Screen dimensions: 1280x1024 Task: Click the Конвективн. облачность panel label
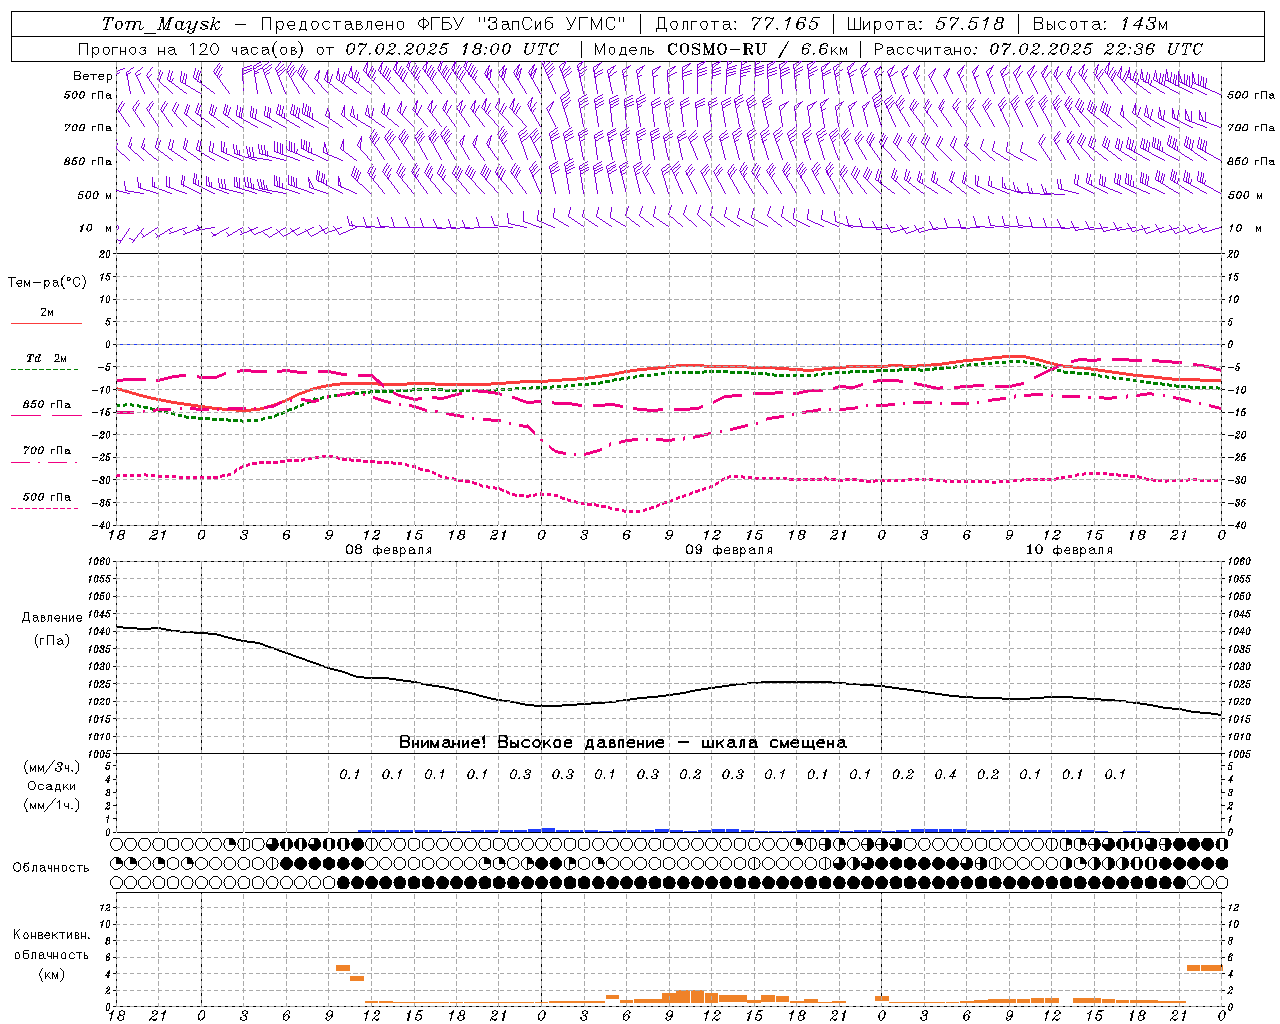click(x=51, y=945)
